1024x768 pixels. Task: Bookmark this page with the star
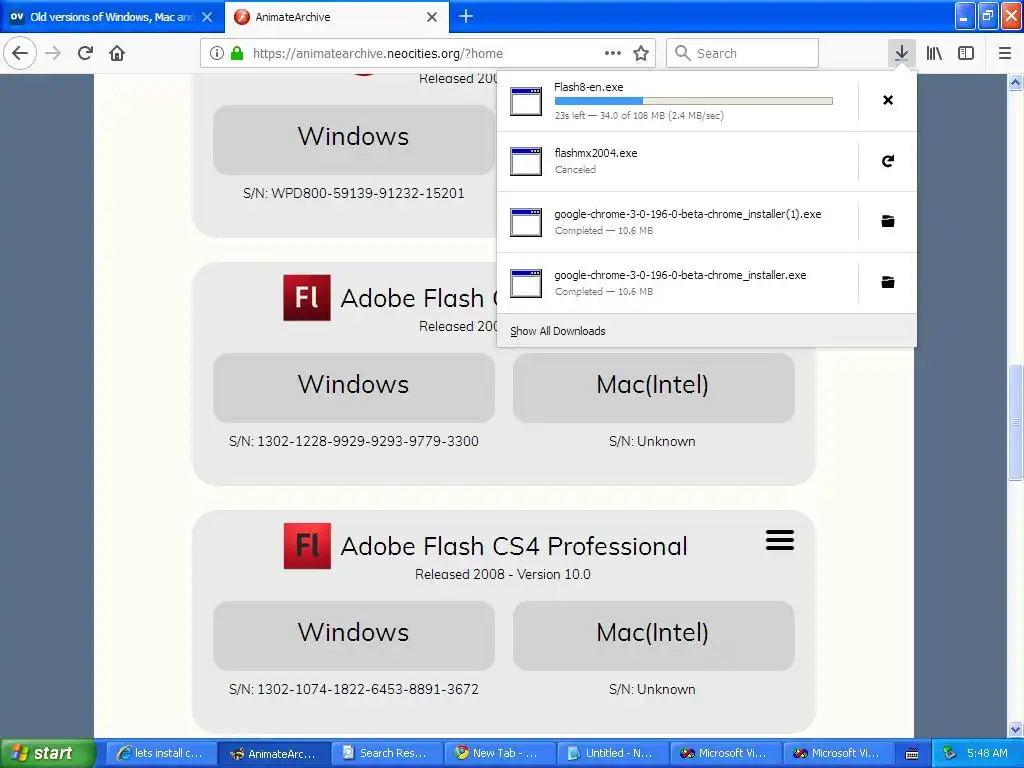tap(641, 53)
